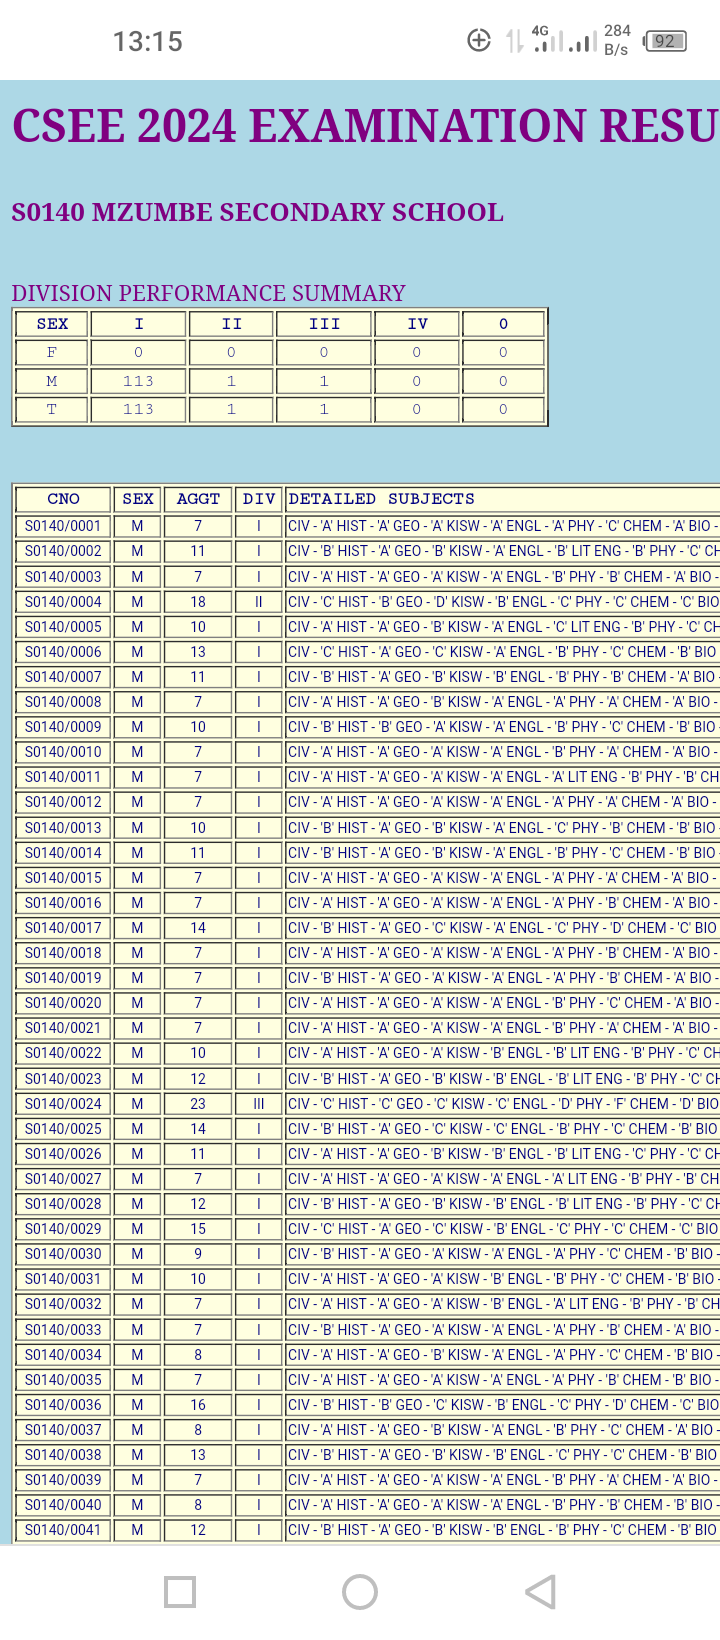Select candidate number S0140/0024
720x1640 pixels.
coord(63,1104)
